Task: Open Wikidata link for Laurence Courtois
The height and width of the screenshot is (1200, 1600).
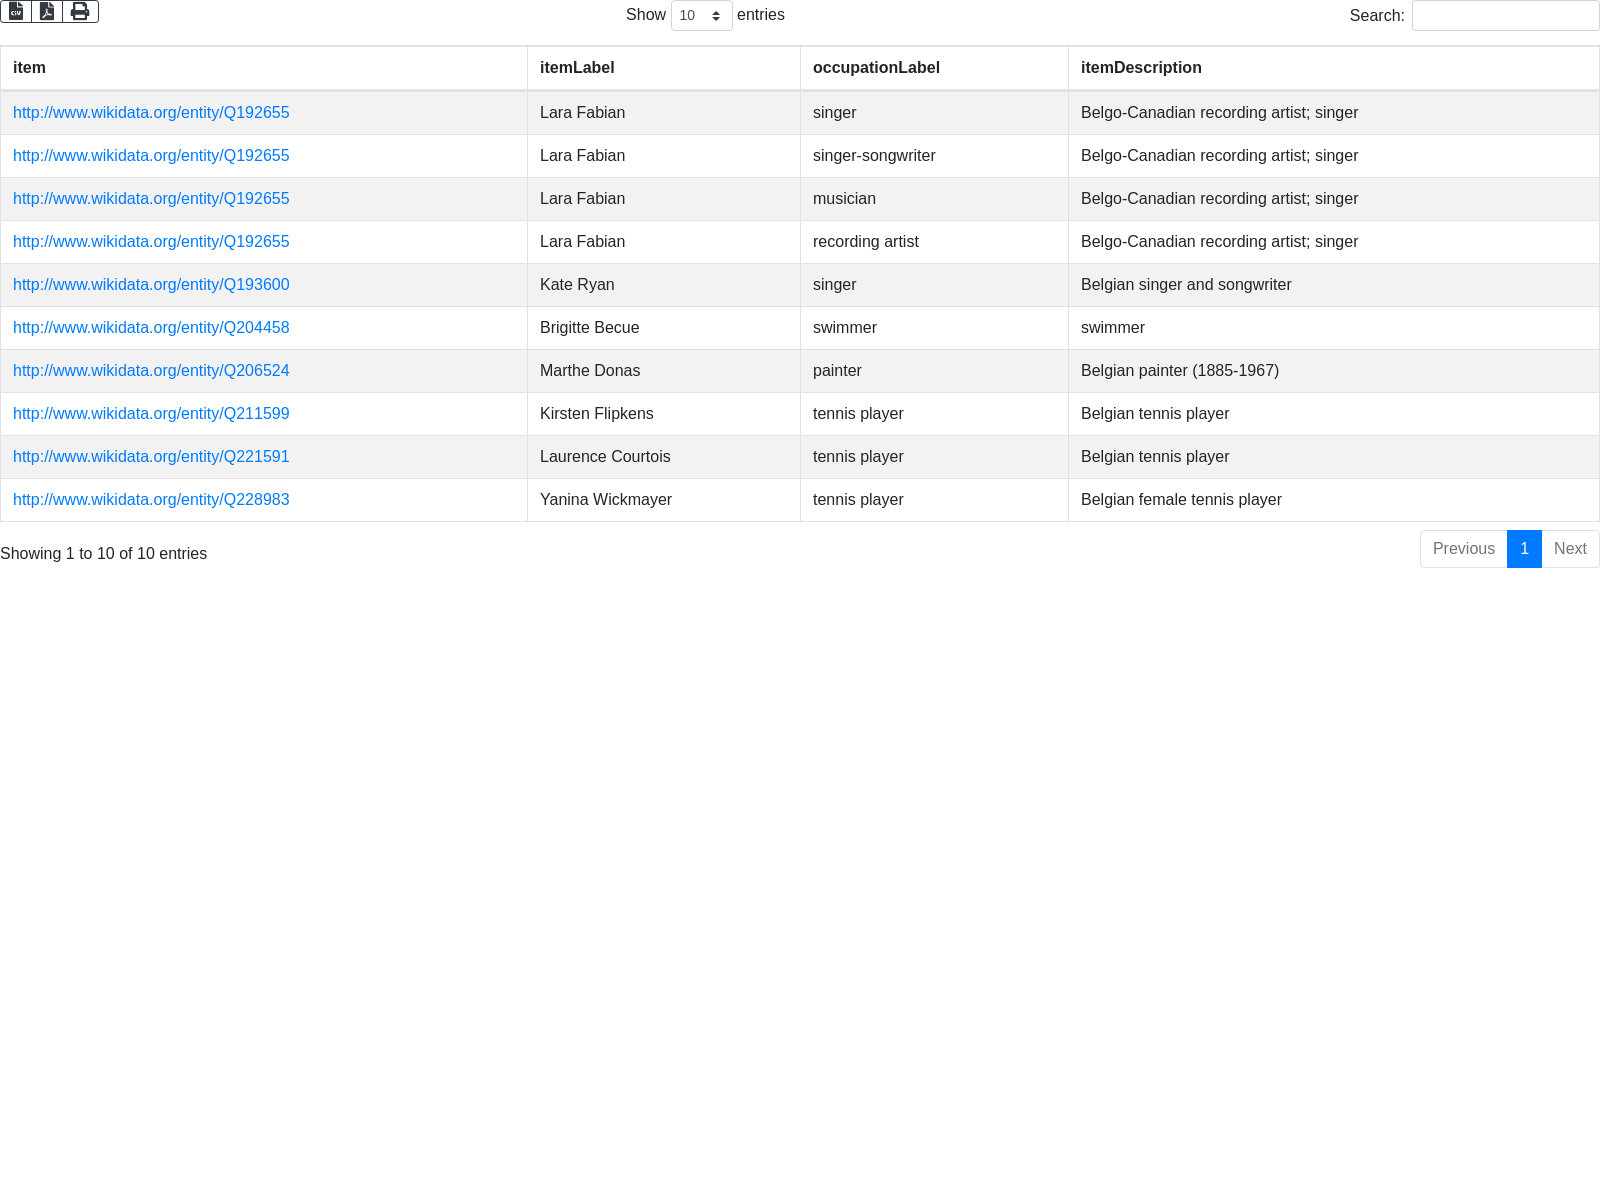Action: pyautogui.click(x=151, y=457)
